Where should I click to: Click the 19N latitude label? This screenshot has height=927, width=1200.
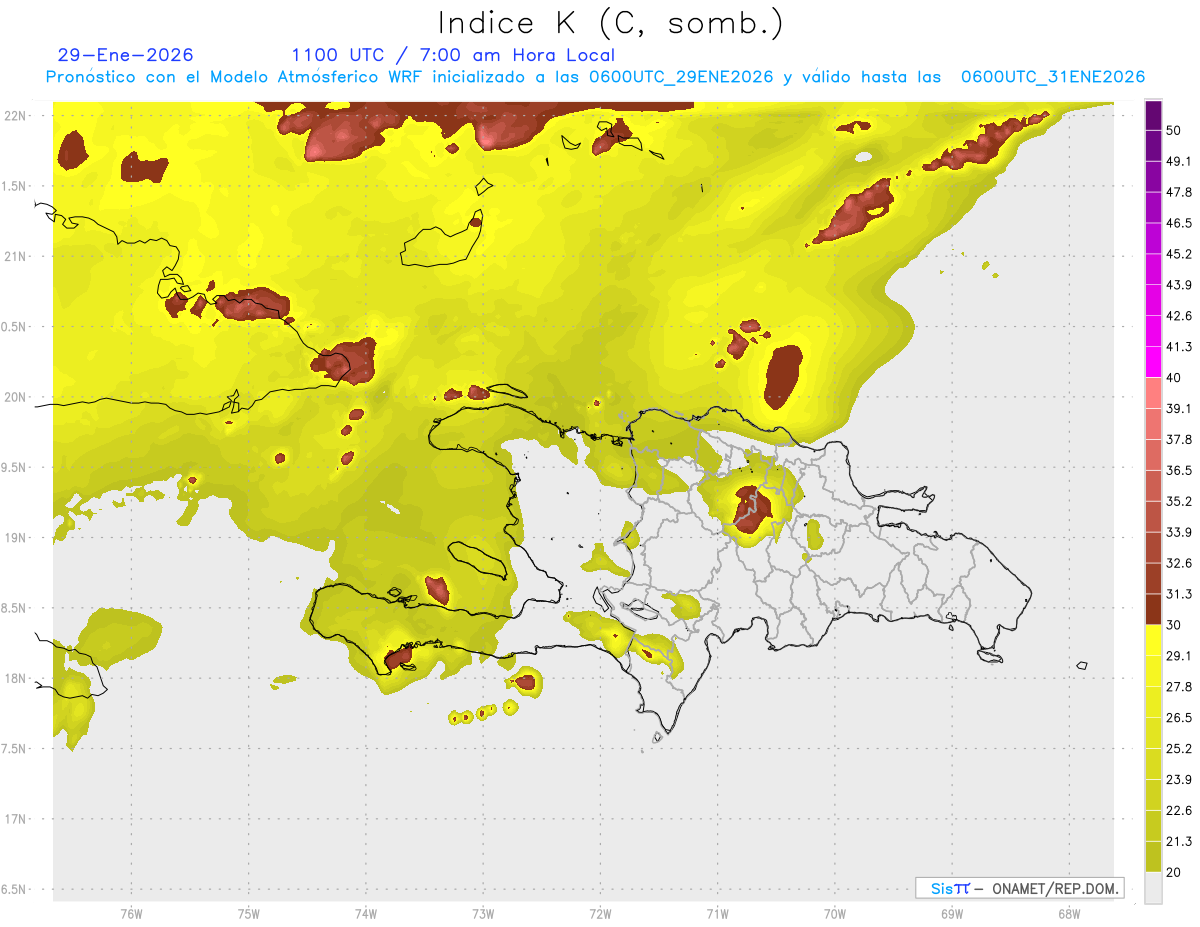tap(15, 538)
